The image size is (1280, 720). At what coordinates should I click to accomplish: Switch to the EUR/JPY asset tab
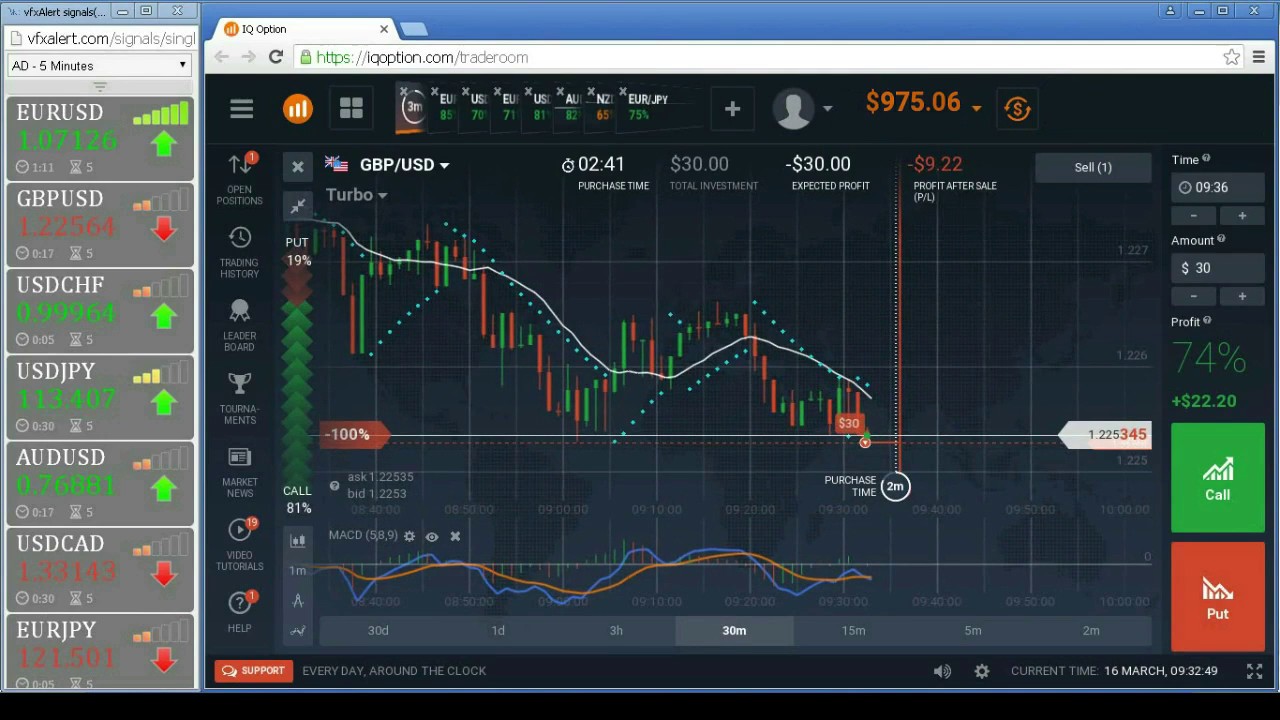tap(648, 106)
